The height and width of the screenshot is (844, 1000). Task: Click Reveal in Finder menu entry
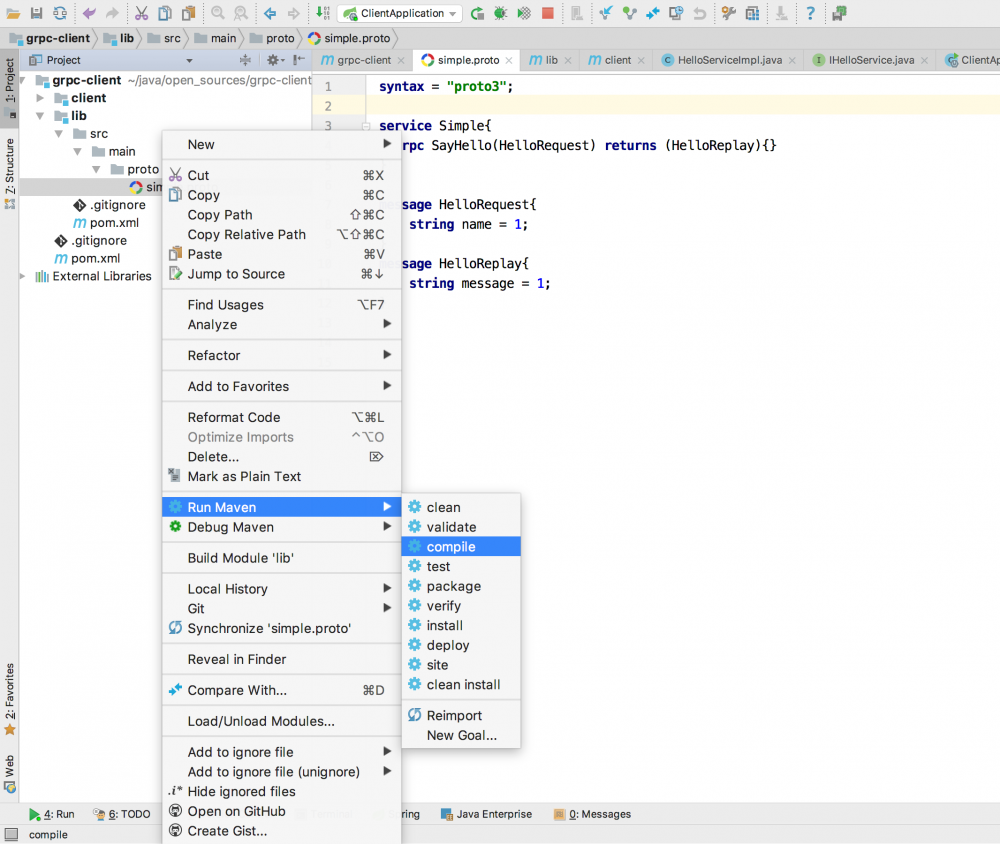(237, 659)
